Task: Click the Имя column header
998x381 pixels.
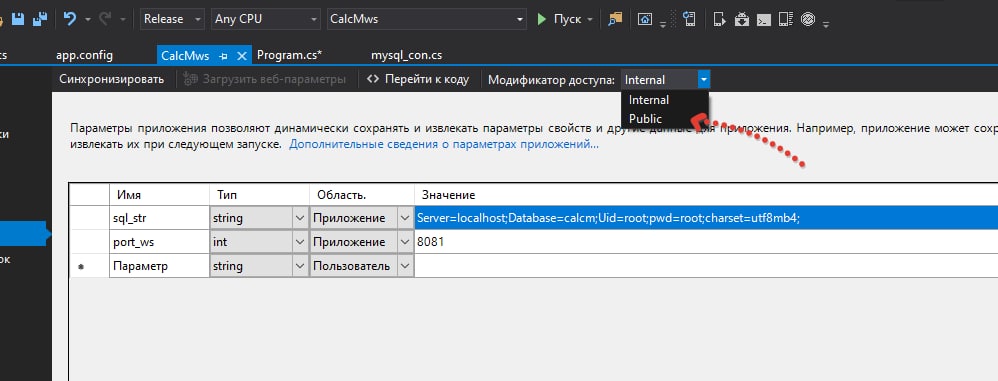Action: (x=159, y=195)
